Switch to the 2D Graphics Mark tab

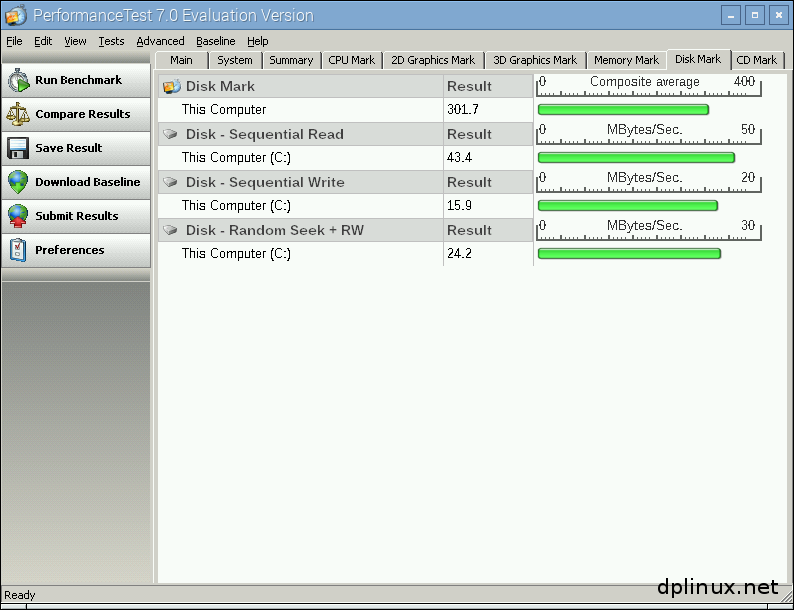click(x=433, y=60)
